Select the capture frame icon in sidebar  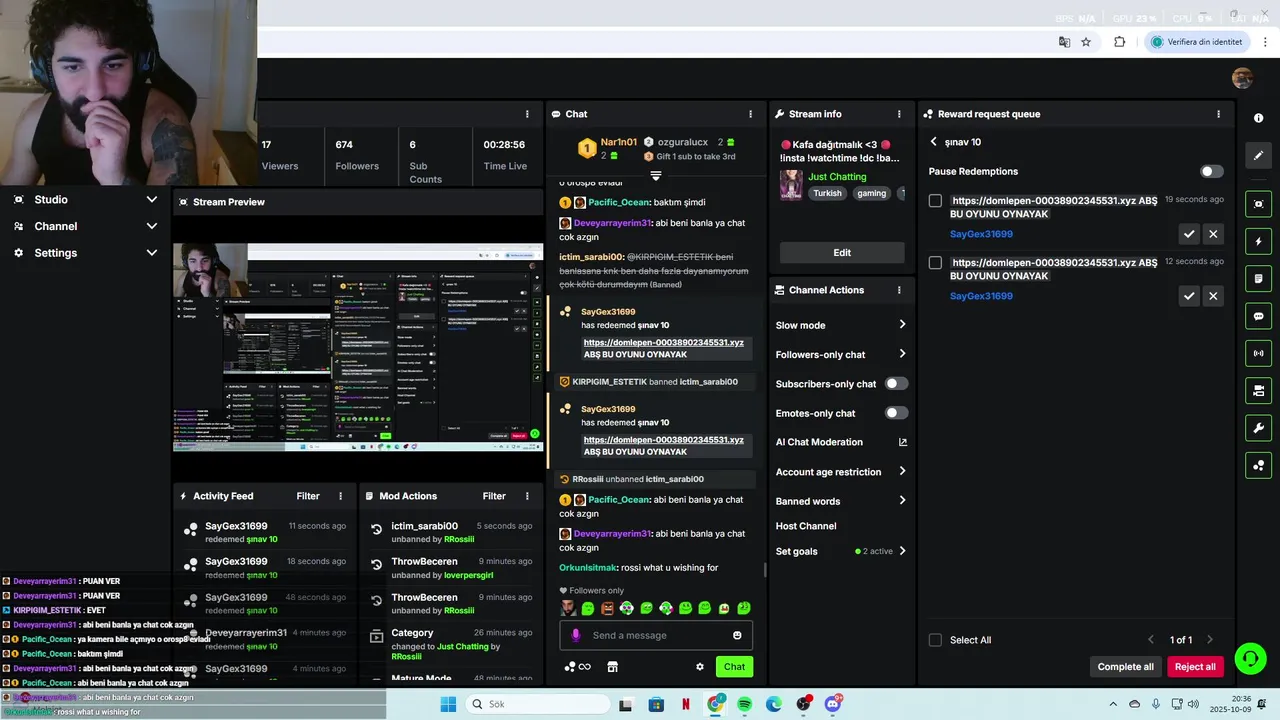click(x=1258, y=204)
